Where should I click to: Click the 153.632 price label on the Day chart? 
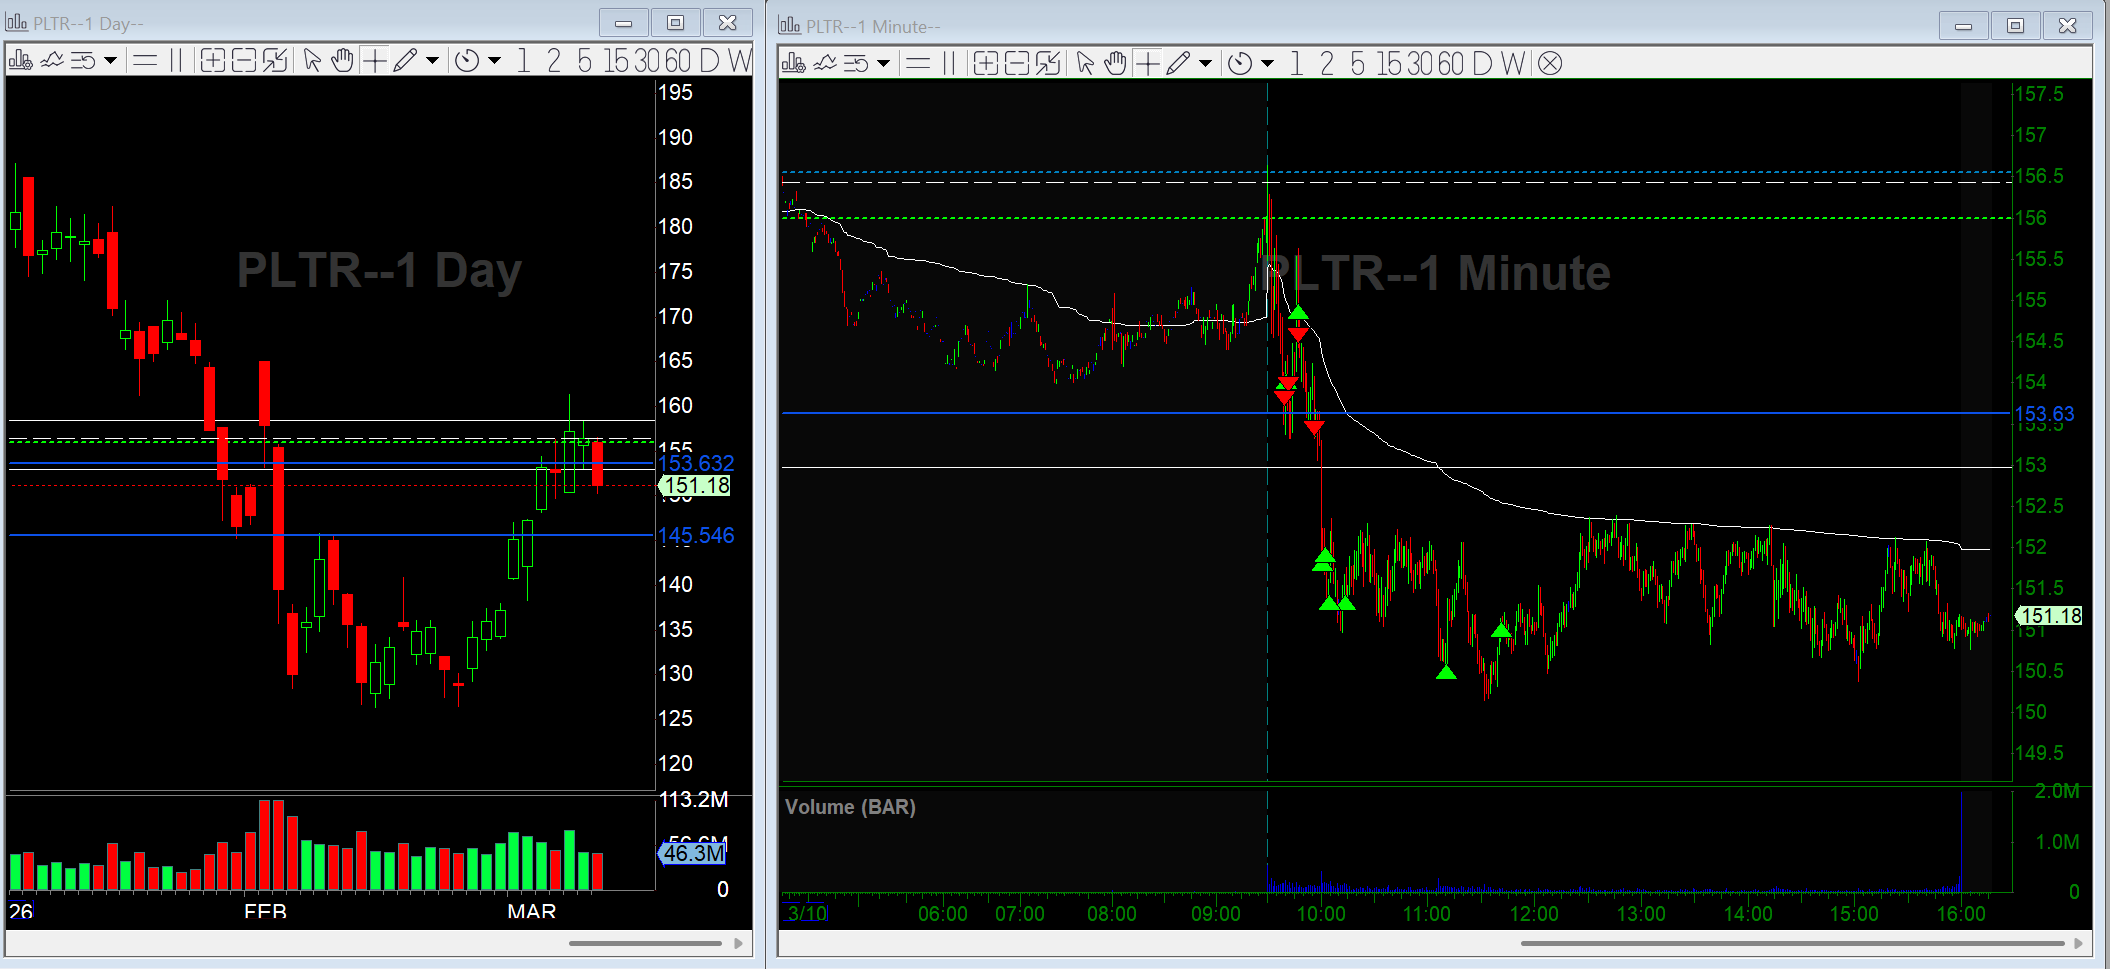tap(696, 463)
